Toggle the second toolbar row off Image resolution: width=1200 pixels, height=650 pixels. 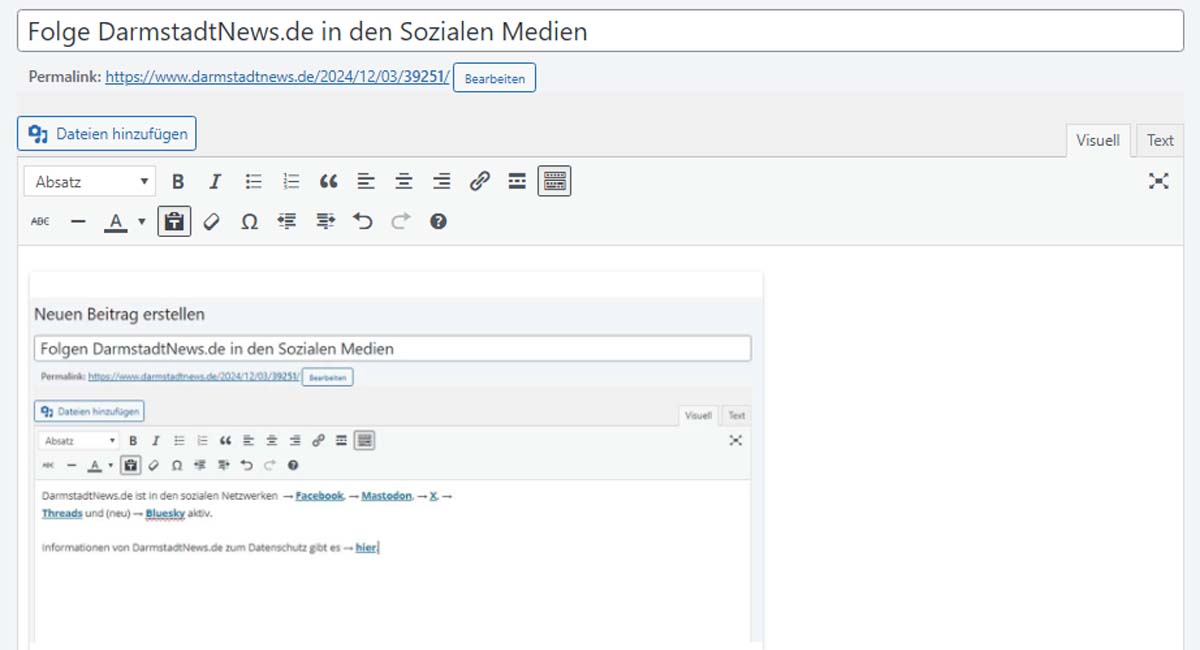coord(554,181)
